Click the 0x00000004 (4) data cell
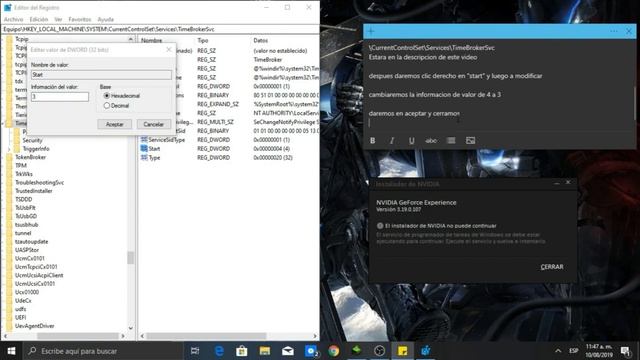 coord(271,149)
